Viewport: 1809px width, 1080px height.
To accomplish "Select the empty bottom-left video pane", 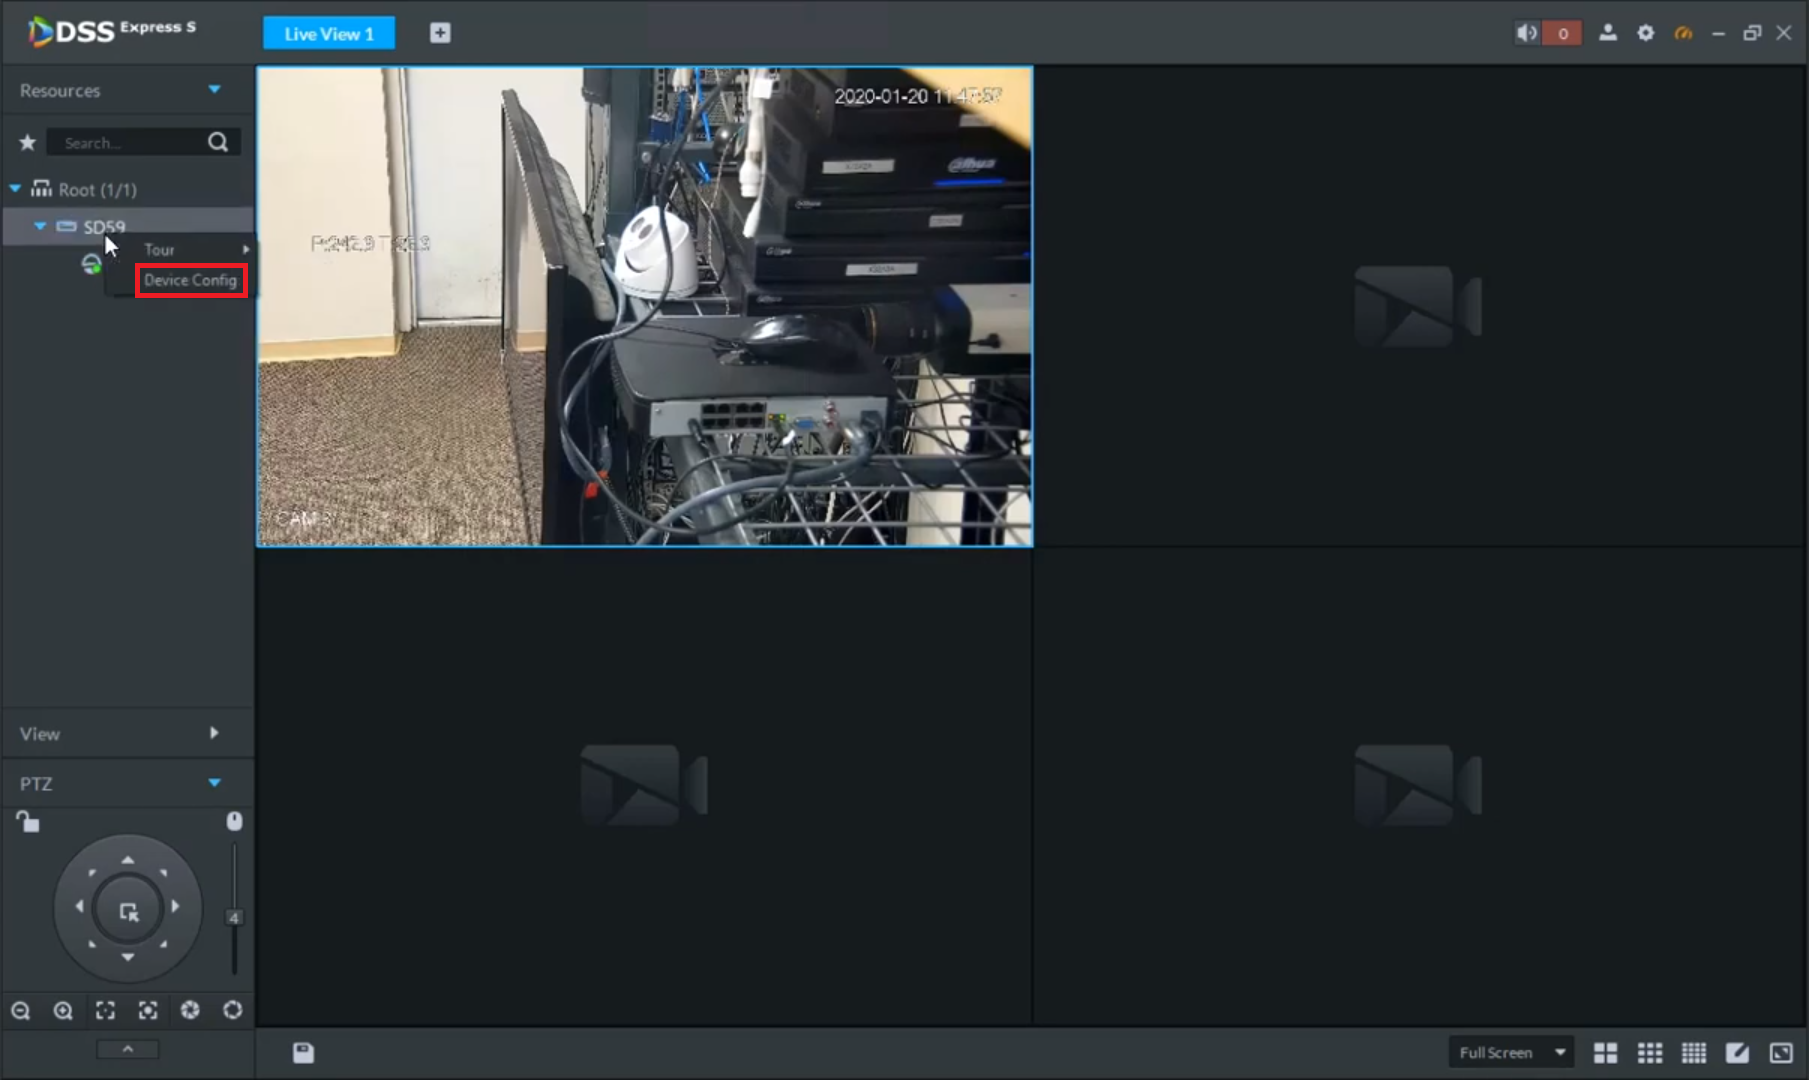I will coord(645,786).
